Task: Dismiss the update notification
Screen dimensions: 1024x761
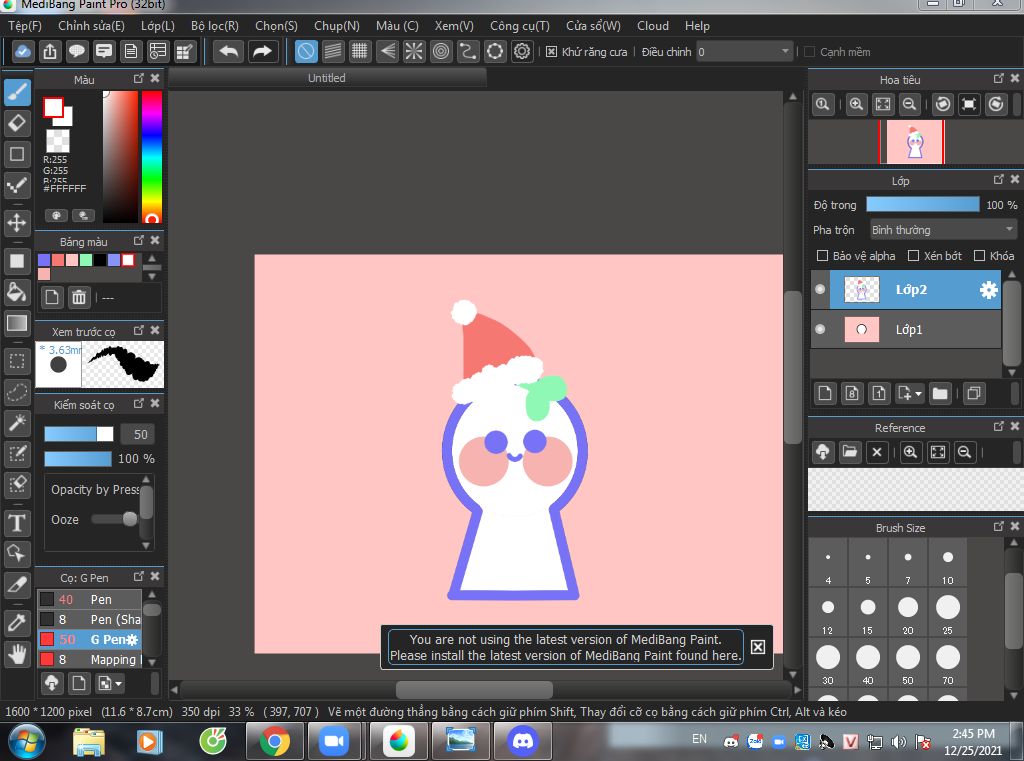Action: (758, 647)
